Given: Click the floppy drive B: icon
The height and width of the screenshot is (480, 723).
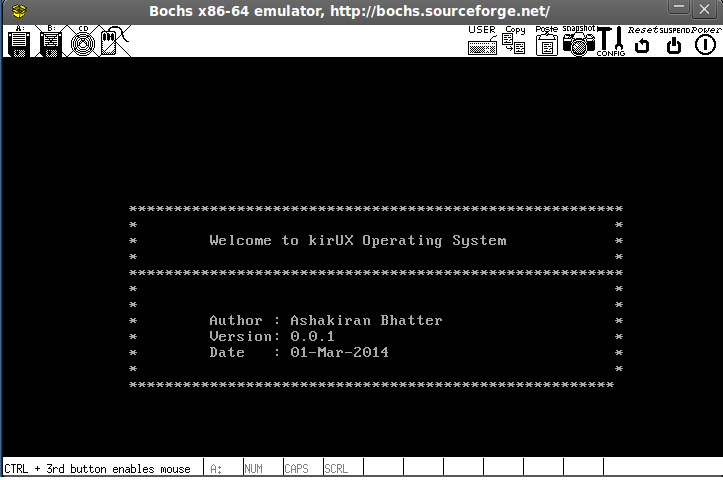Looking at the screenshot, I should (50, 42).
